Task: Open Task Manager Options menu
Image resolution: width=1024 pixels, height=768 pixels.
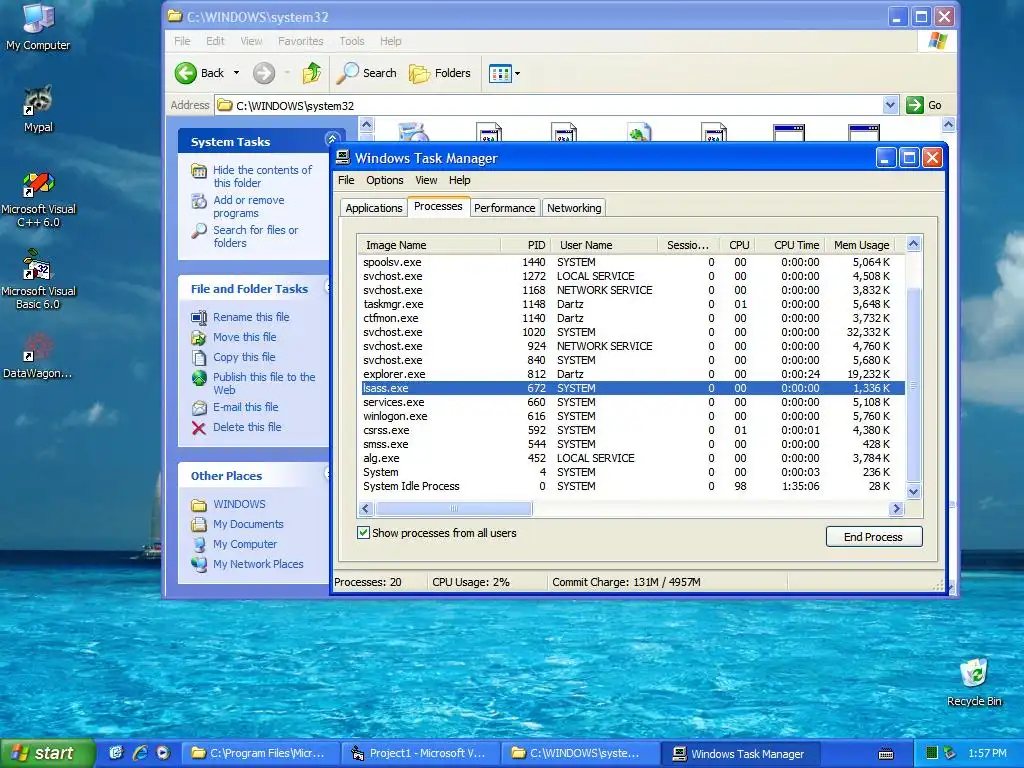Action: click(385, 180)
